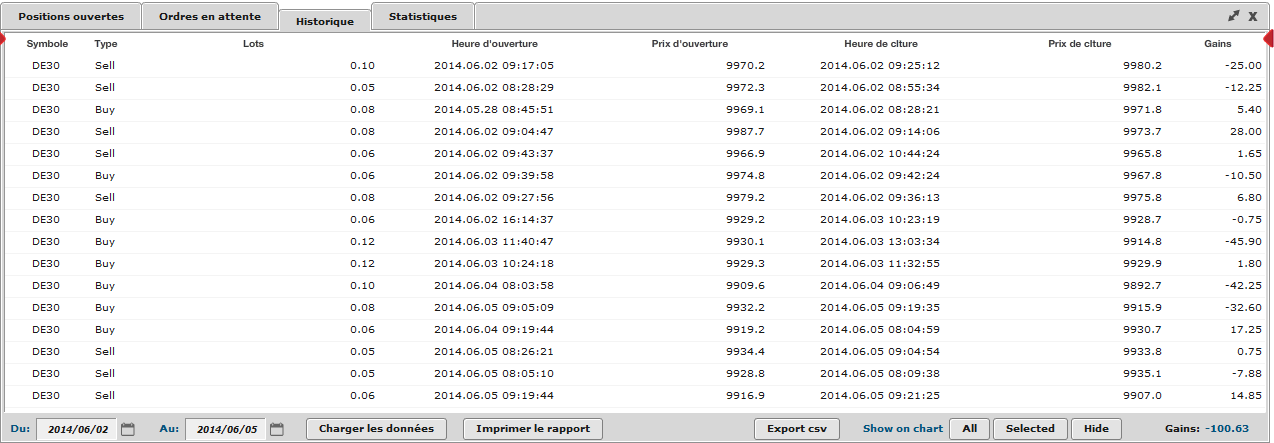Select the Statistiques tab

coord(422,17)
